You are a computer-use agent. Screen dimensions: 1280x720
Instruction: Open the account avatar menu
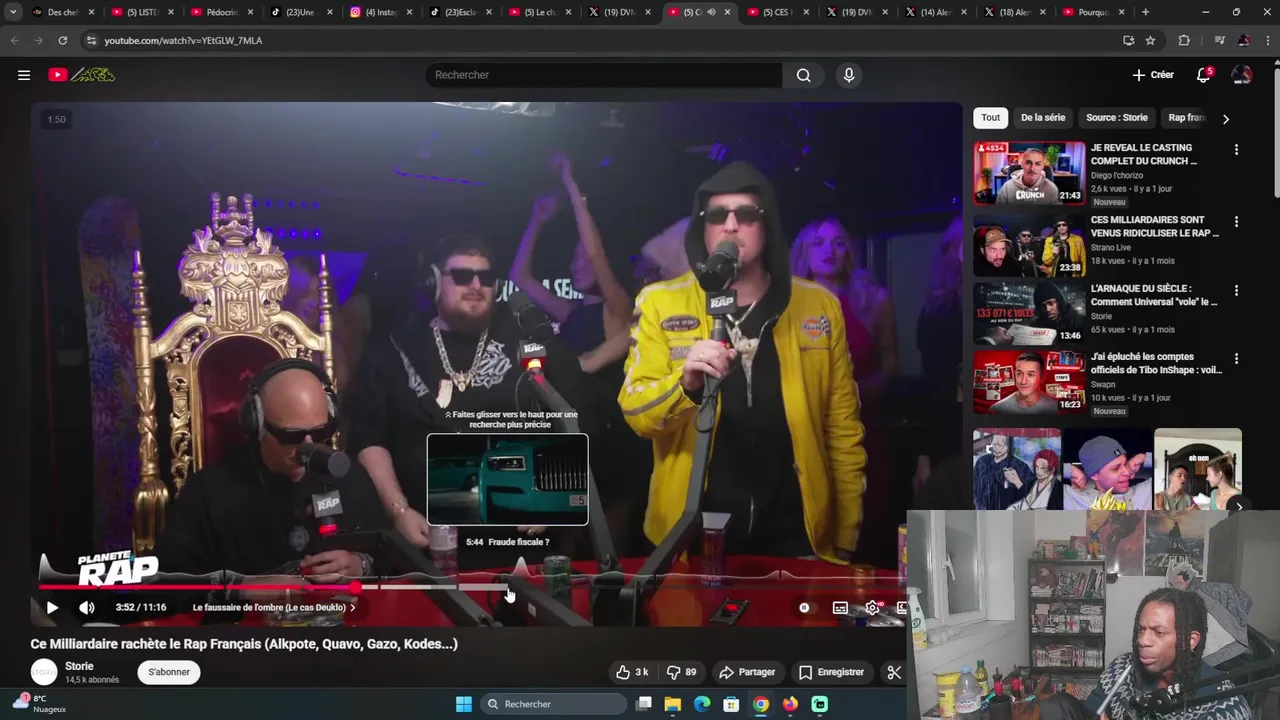pyautogui.click(x=1241, y=75)
